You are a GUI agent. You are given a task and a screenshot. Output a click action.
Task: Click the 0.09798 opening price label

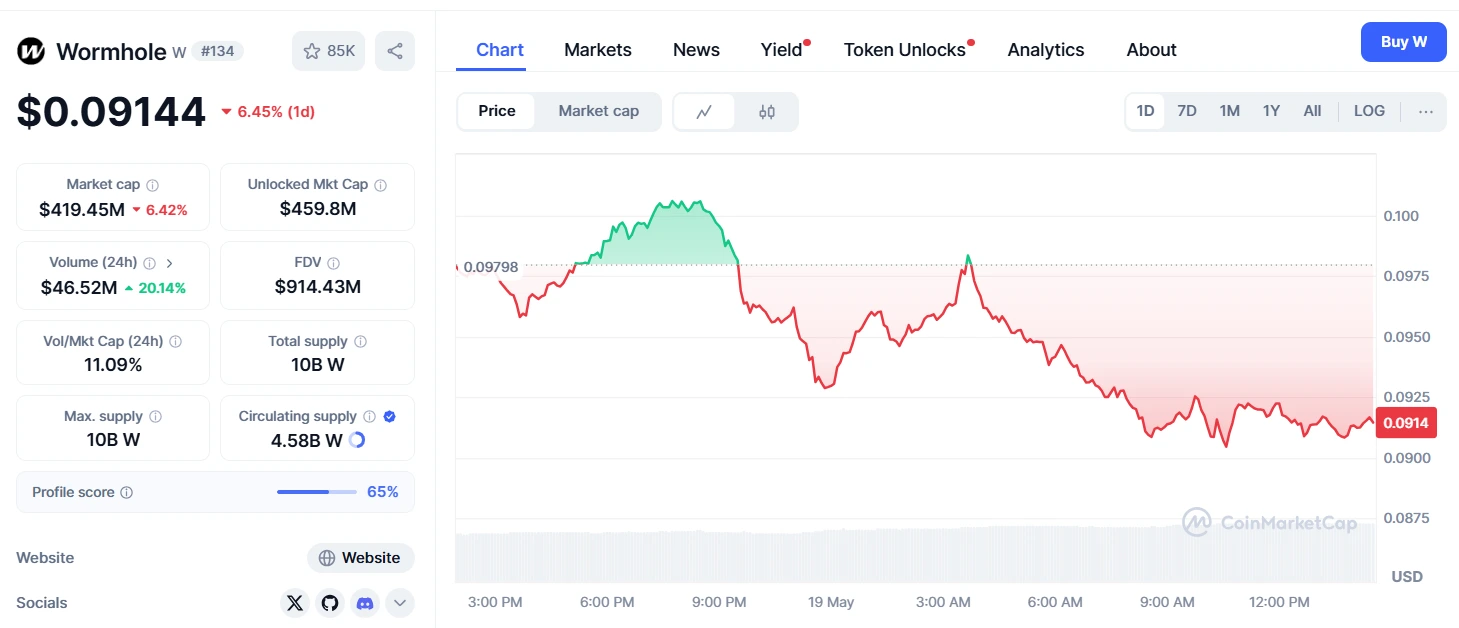pyautogui.click(x=491, y=267)
